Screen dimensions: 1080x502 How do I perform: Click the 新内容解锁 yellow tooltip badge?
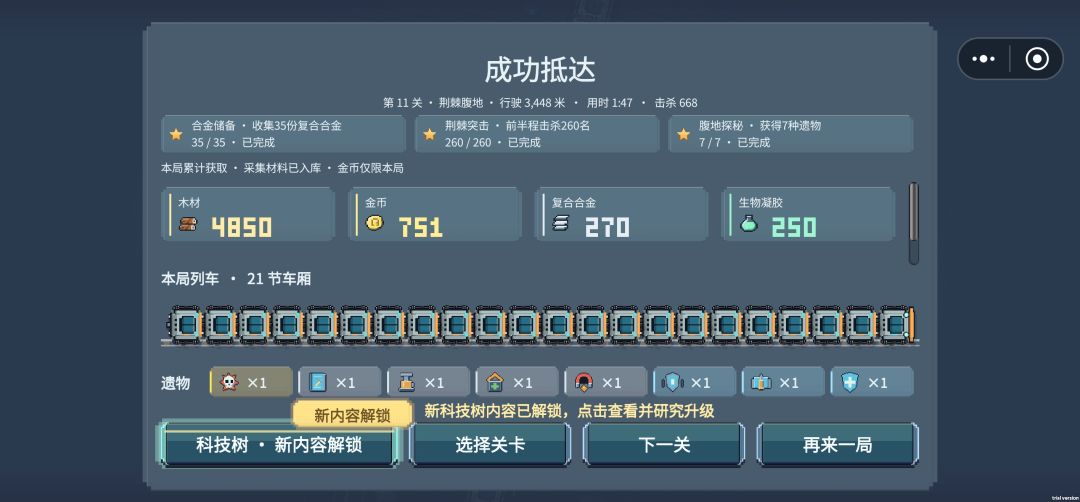(x=352, y=415)
